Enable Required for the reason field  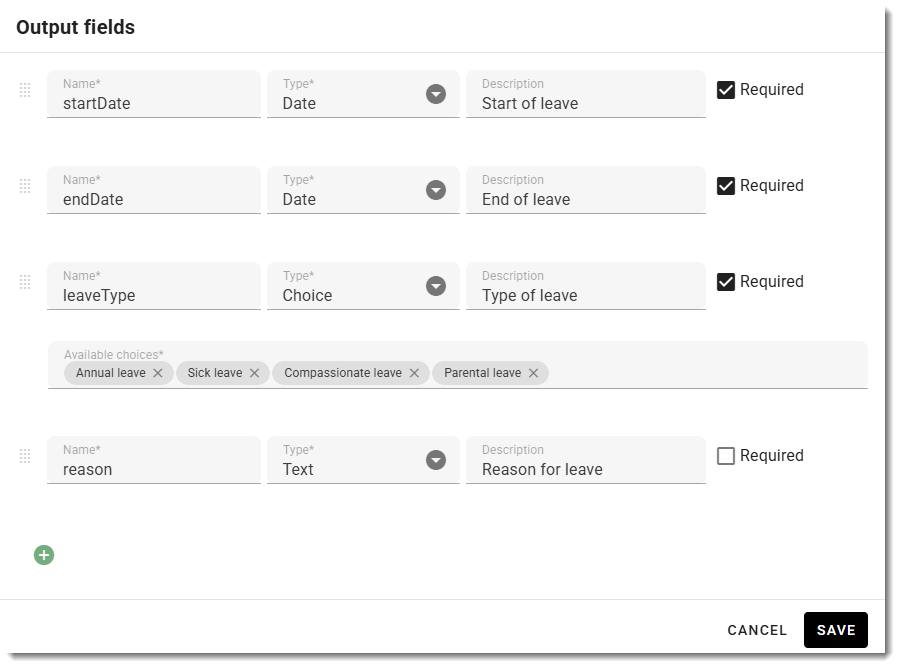(x=726, y=456)
